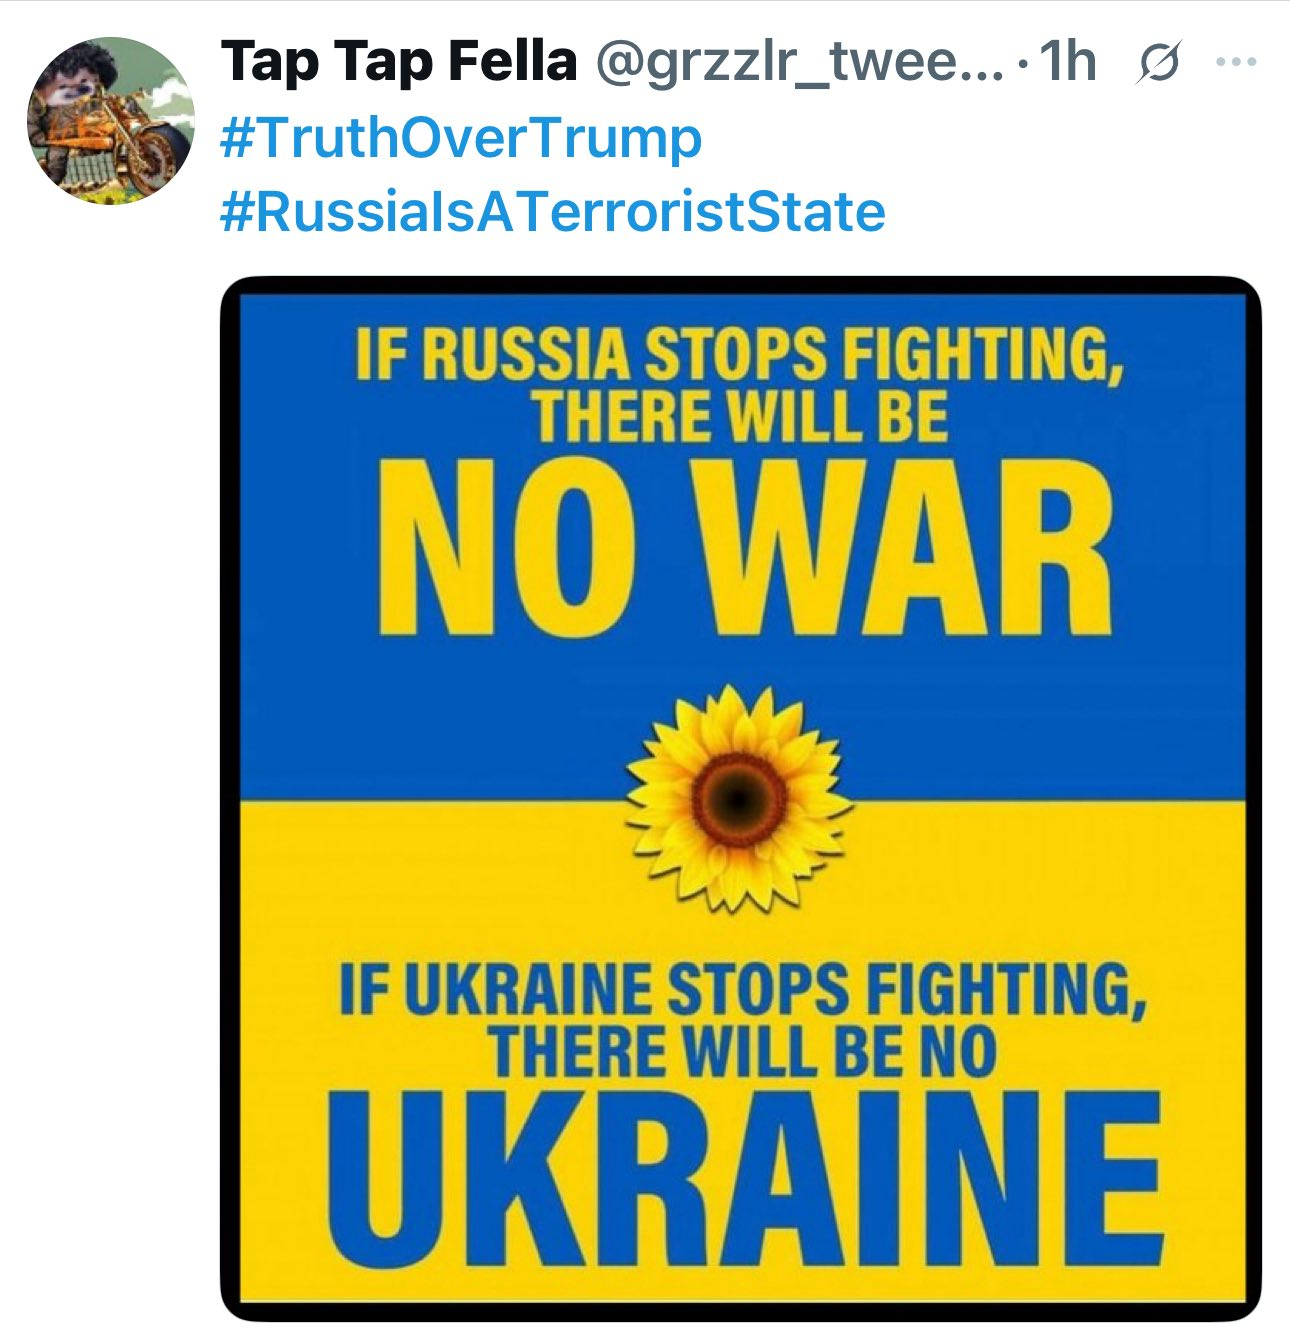Open the three-dot more options menu
The width and height of the screenshot is (1290, 1342).
1235,62
